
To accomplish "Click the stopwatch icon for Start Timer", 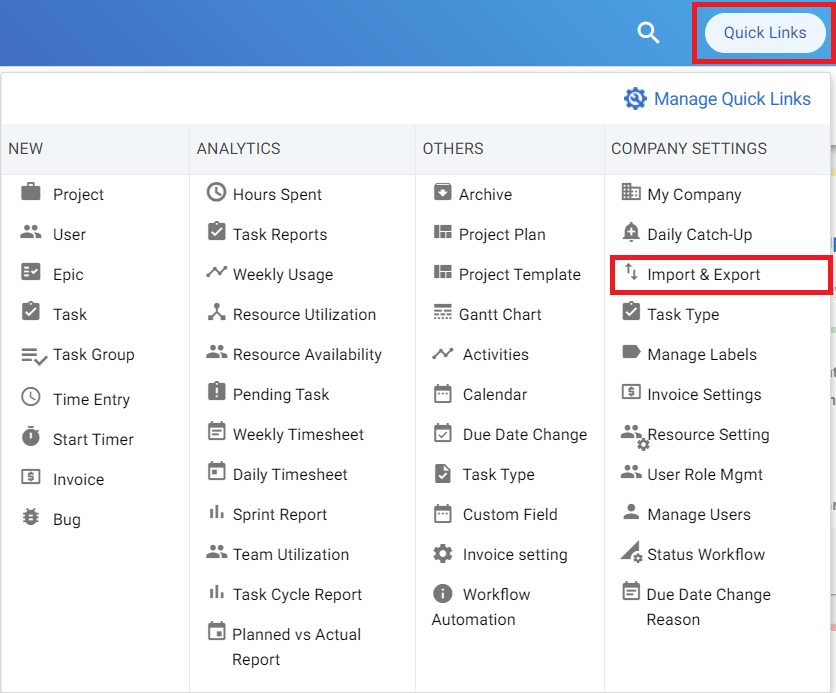I will click(x=30, y=436).
